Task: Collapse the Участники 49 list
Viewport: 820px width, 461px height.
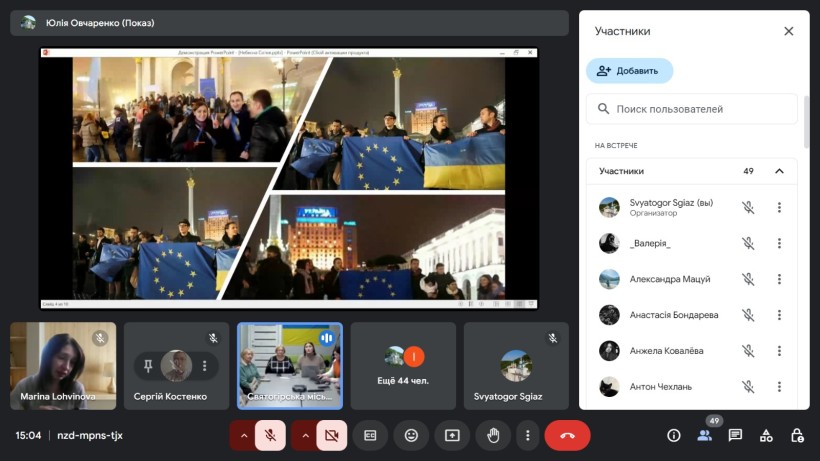Action: click(779, 171)
